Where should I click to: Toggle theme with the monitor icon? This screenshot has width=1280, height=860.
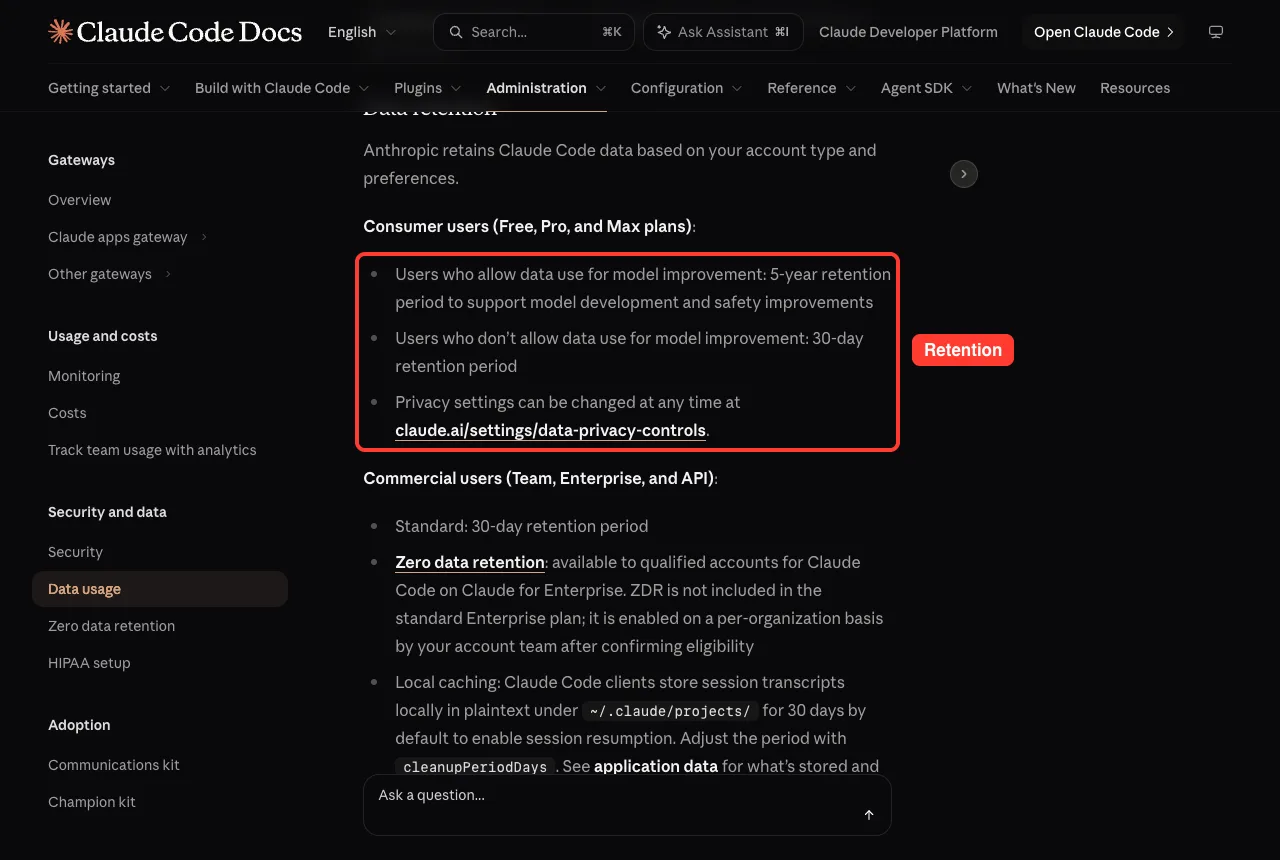point(1216,32)
